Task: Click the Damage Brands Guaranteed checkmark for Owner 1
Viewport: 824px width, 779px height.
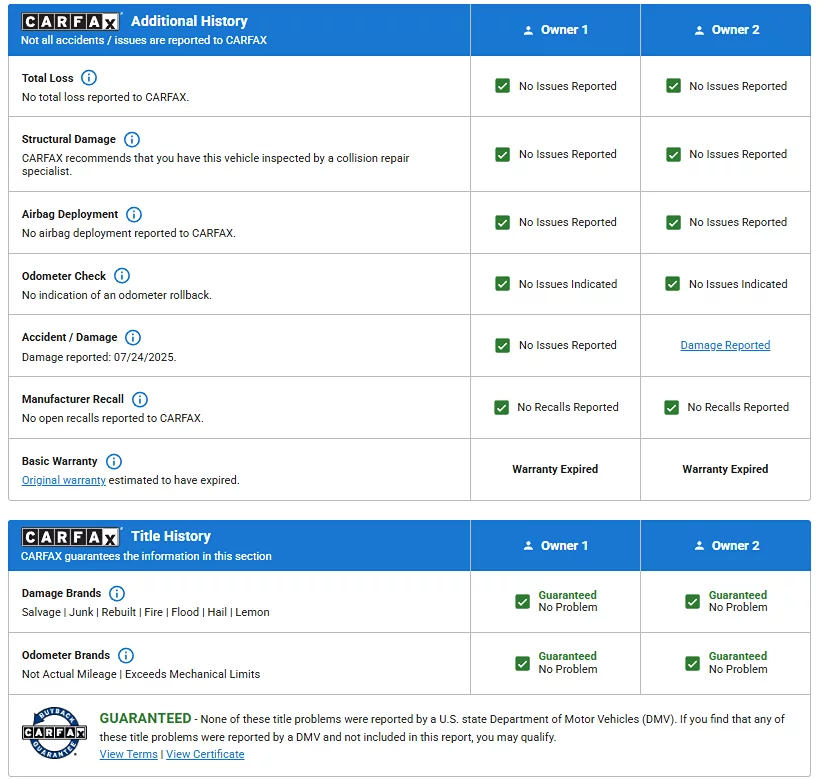Action: 522,601
